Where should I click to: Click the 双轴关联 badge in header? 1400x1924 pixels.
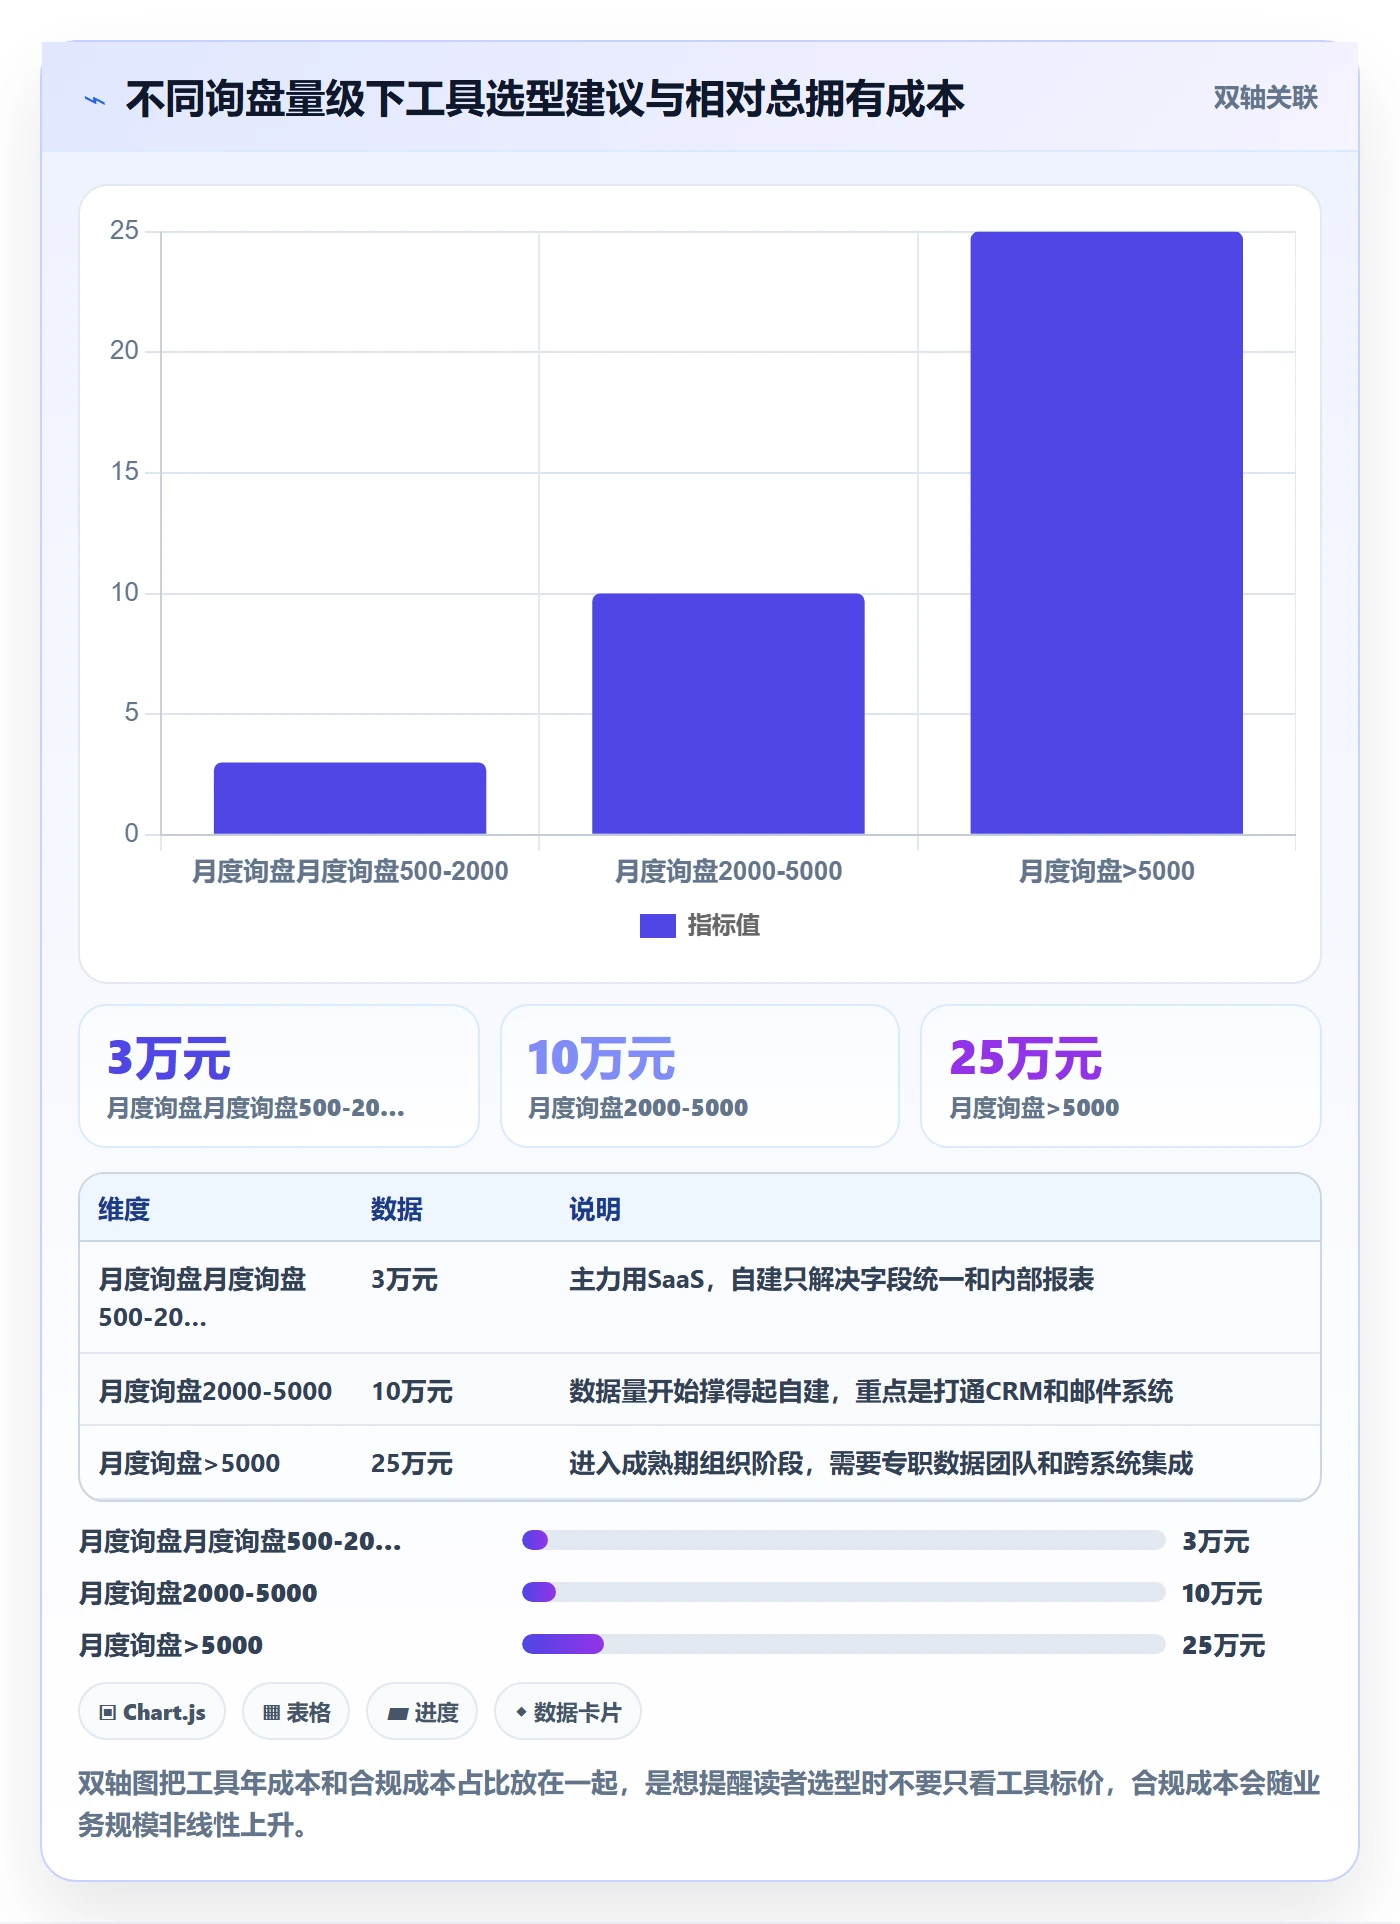click(1265, 98)
